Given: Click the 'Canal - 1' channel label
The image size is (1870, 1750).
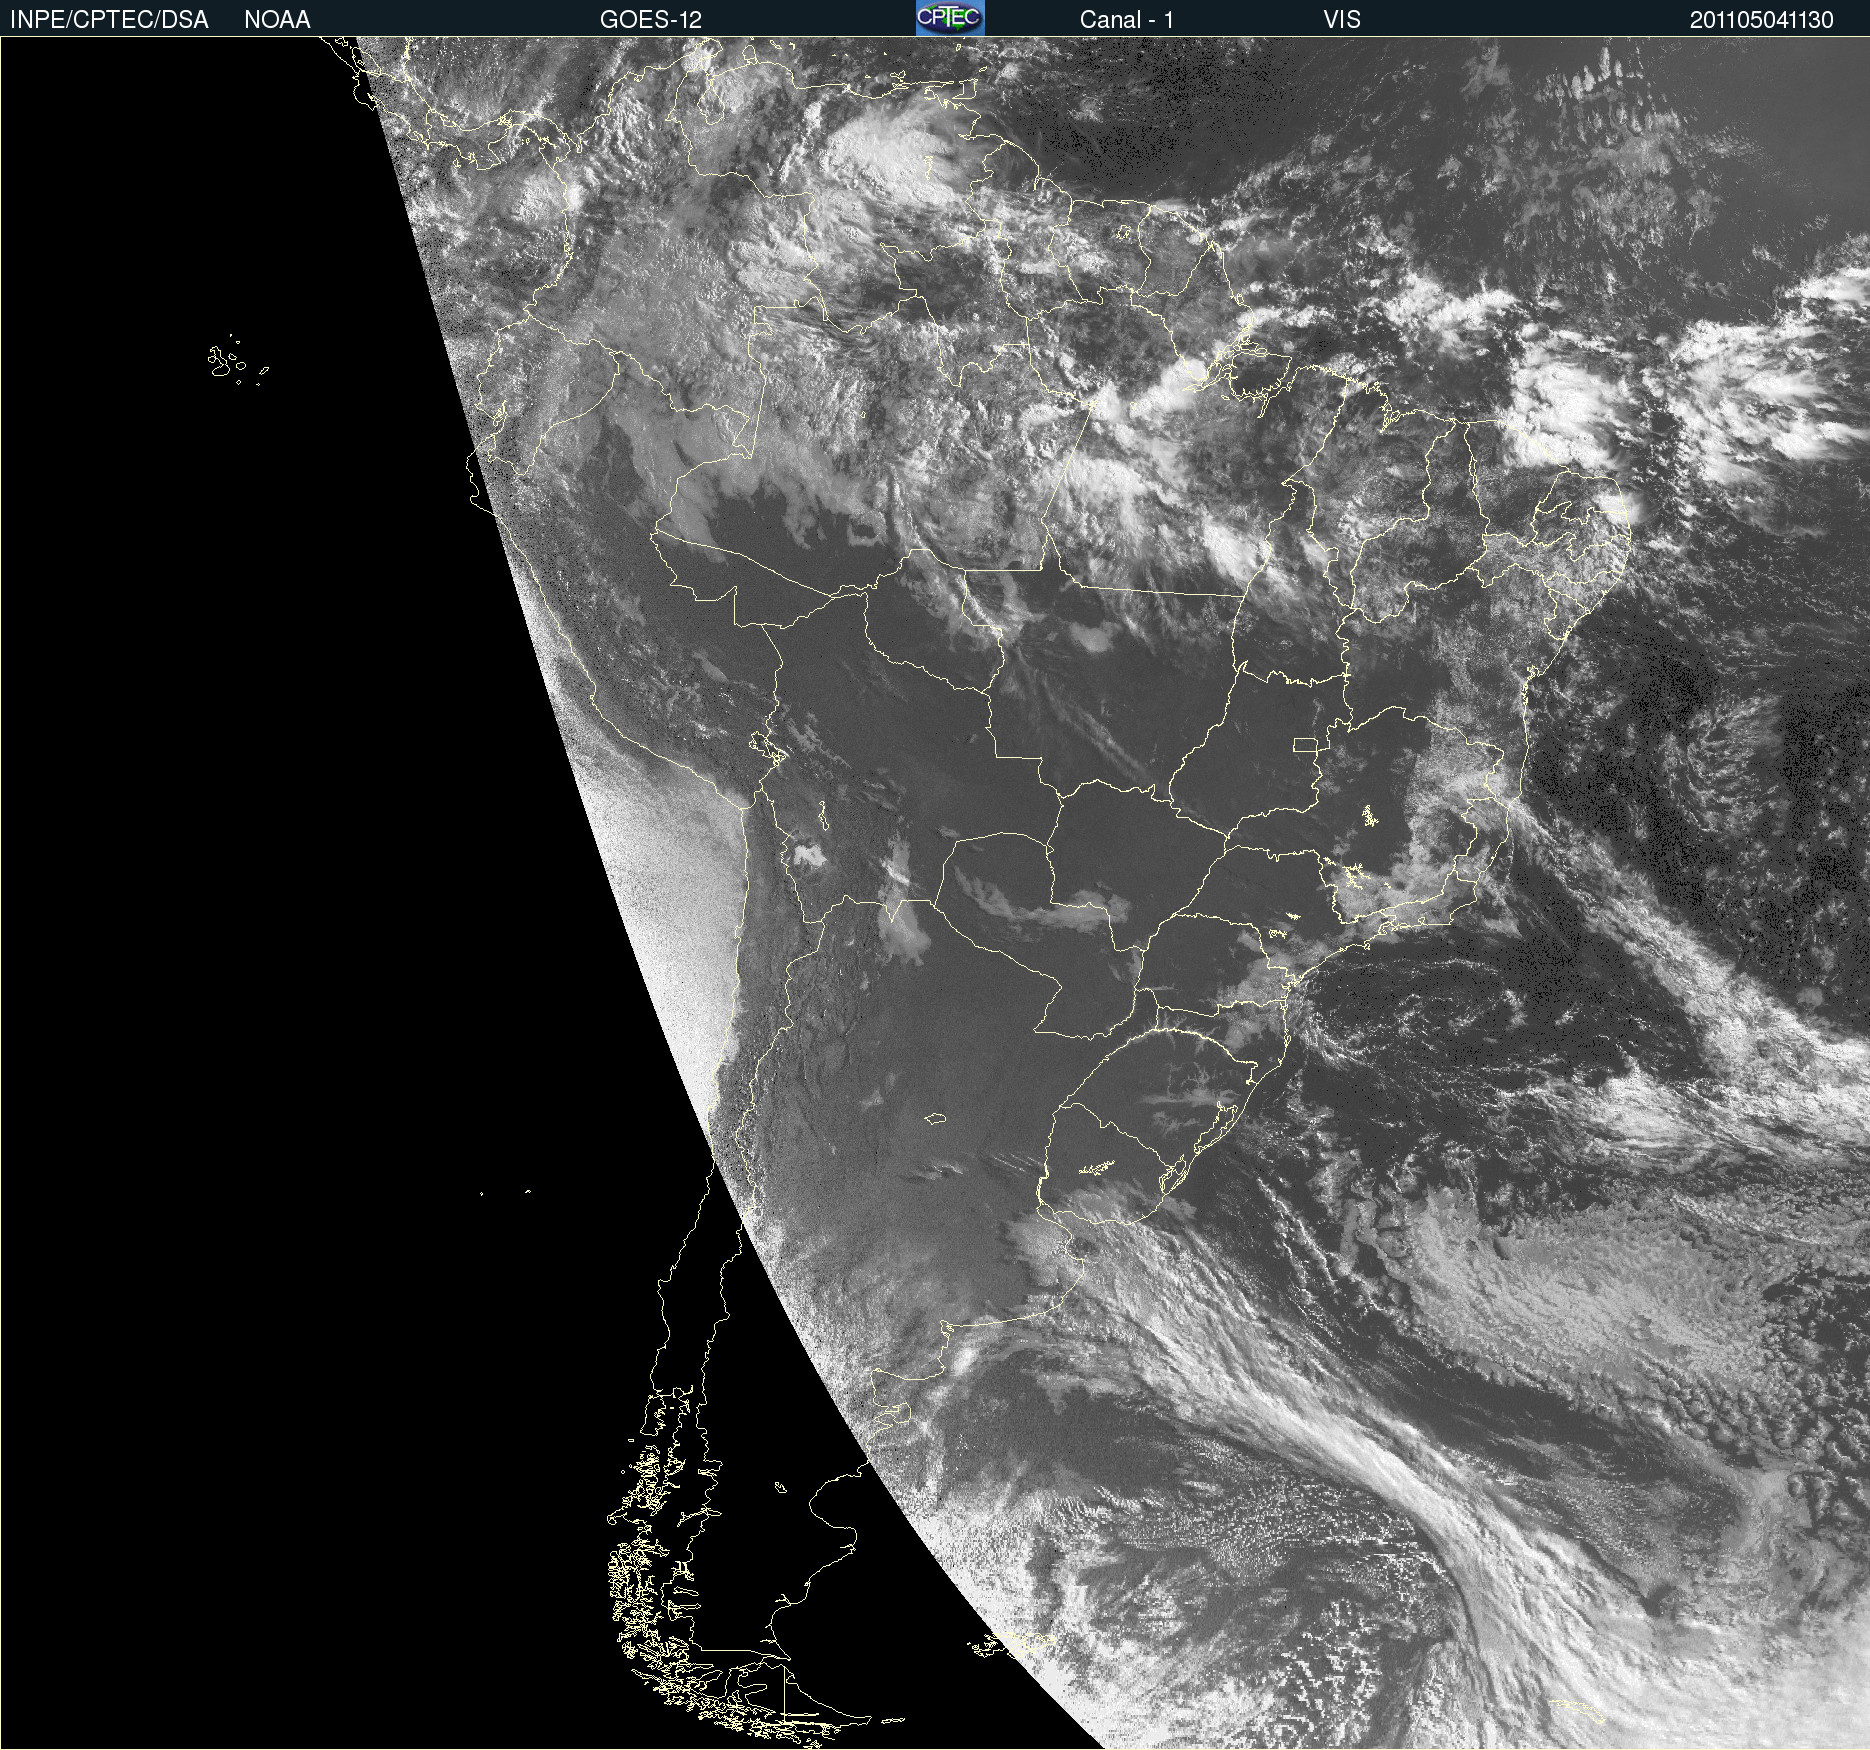Looking at the screenshot, I should point(1127,20).
